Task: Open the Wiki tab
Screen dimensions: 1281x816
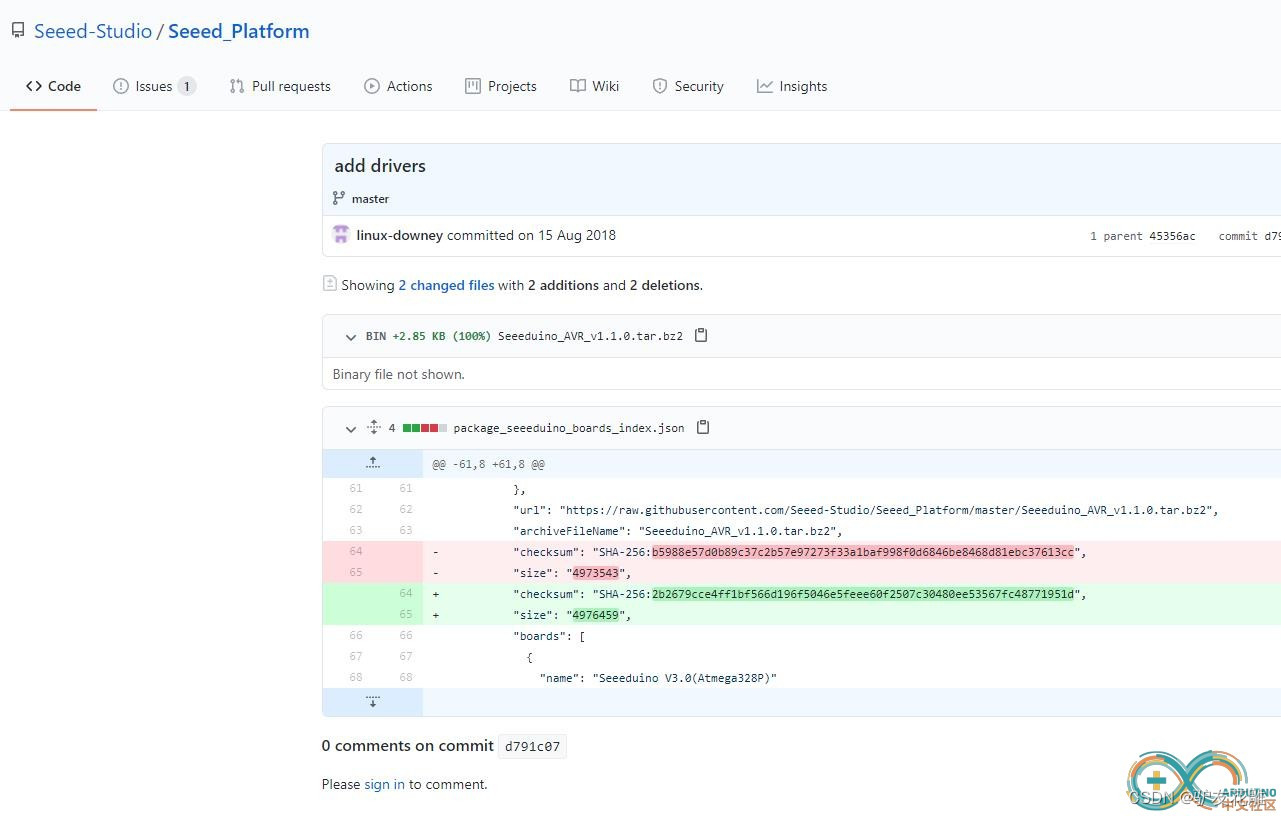Action: coord(594,86)
